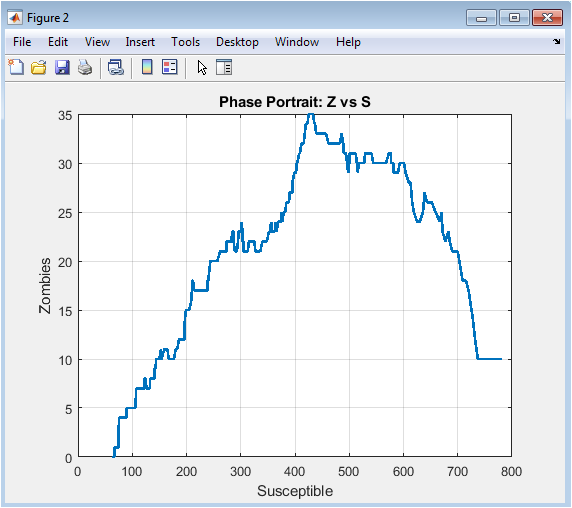Open the Edit menu

[x=58, y=42]
